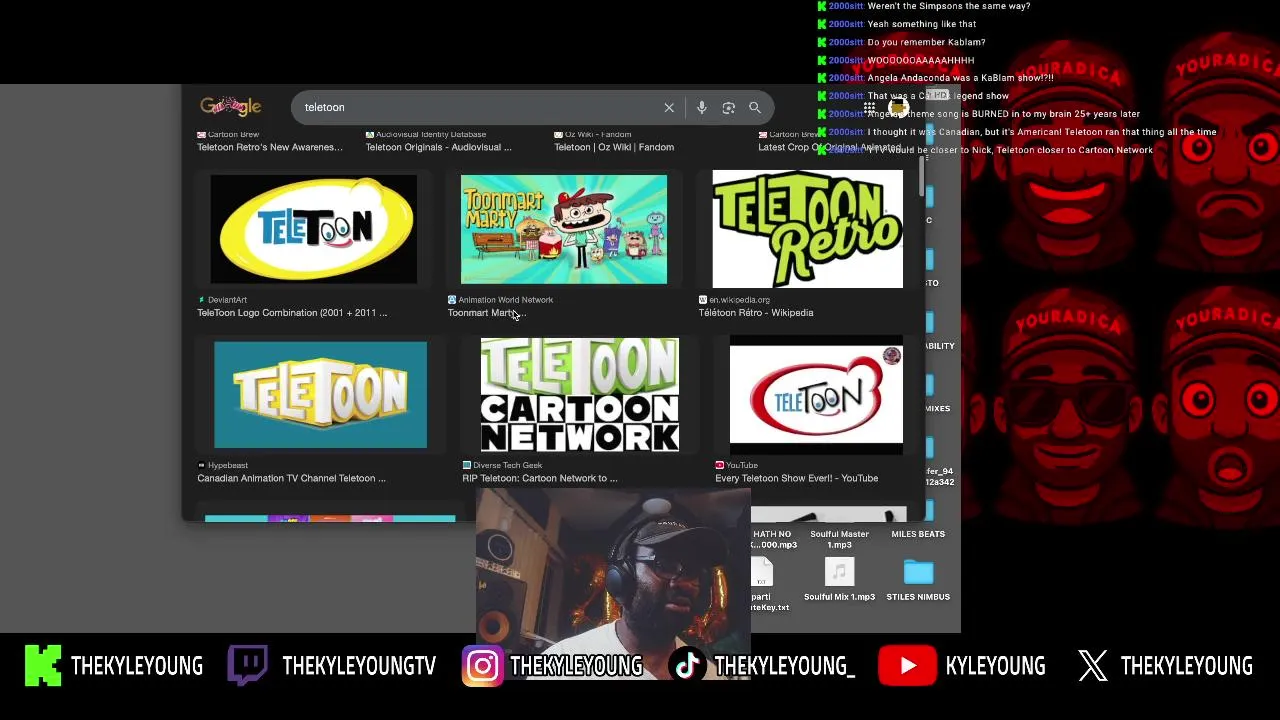Viewport: 1280px width, 720px height.
Task: Open Google apps grid icon
Action: (870, 108)
